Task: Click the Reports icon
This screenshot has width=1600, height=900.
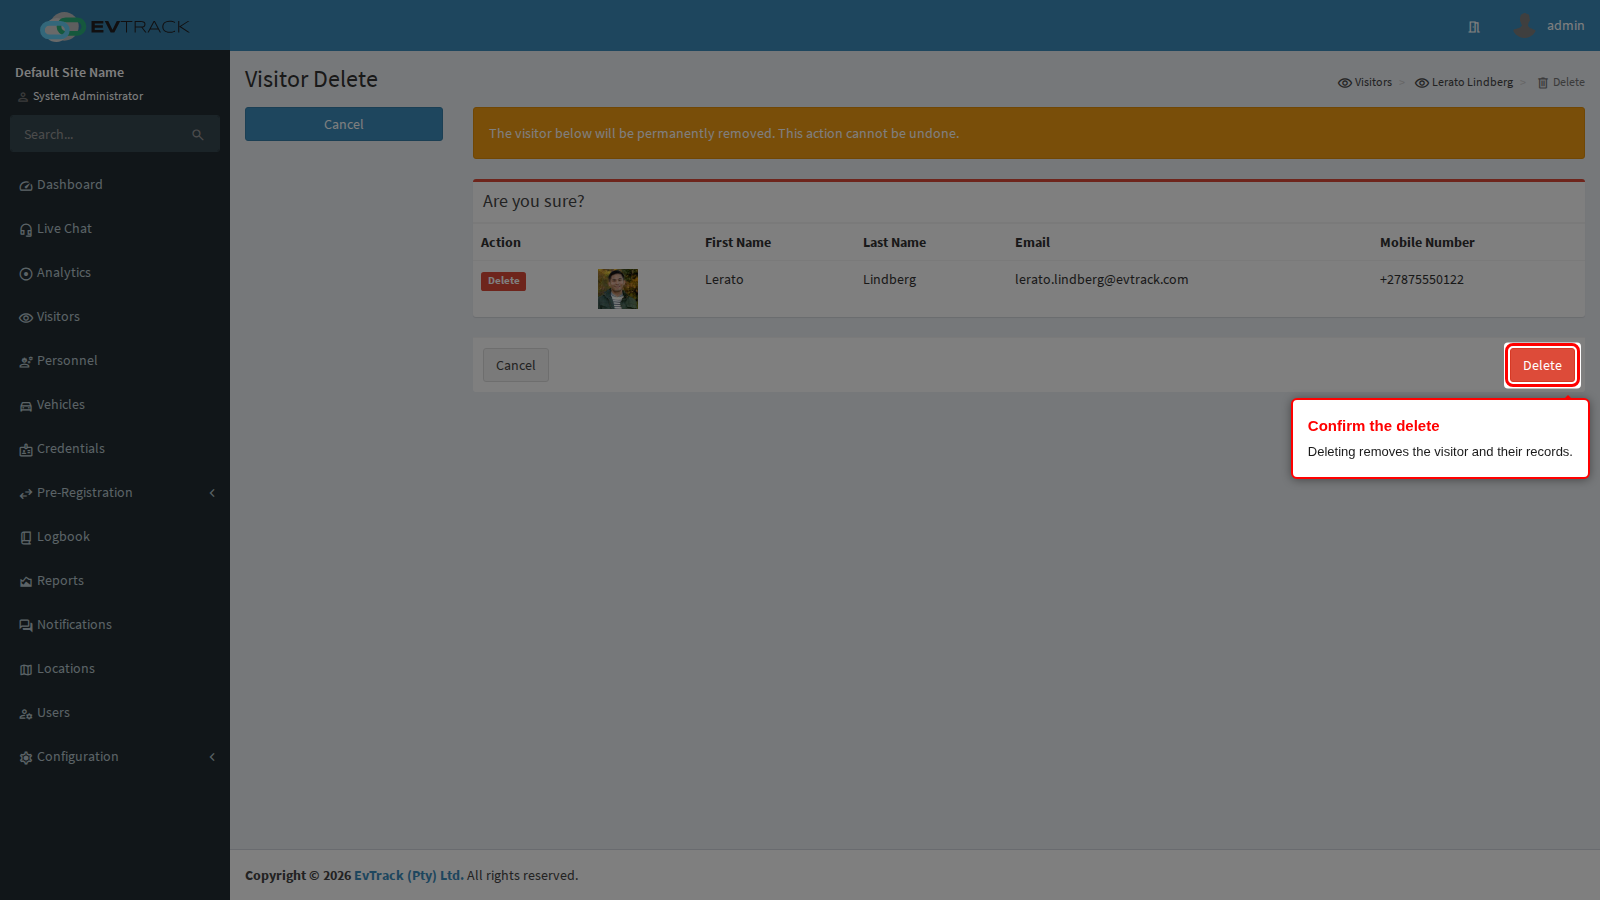Action: [26, 582]
